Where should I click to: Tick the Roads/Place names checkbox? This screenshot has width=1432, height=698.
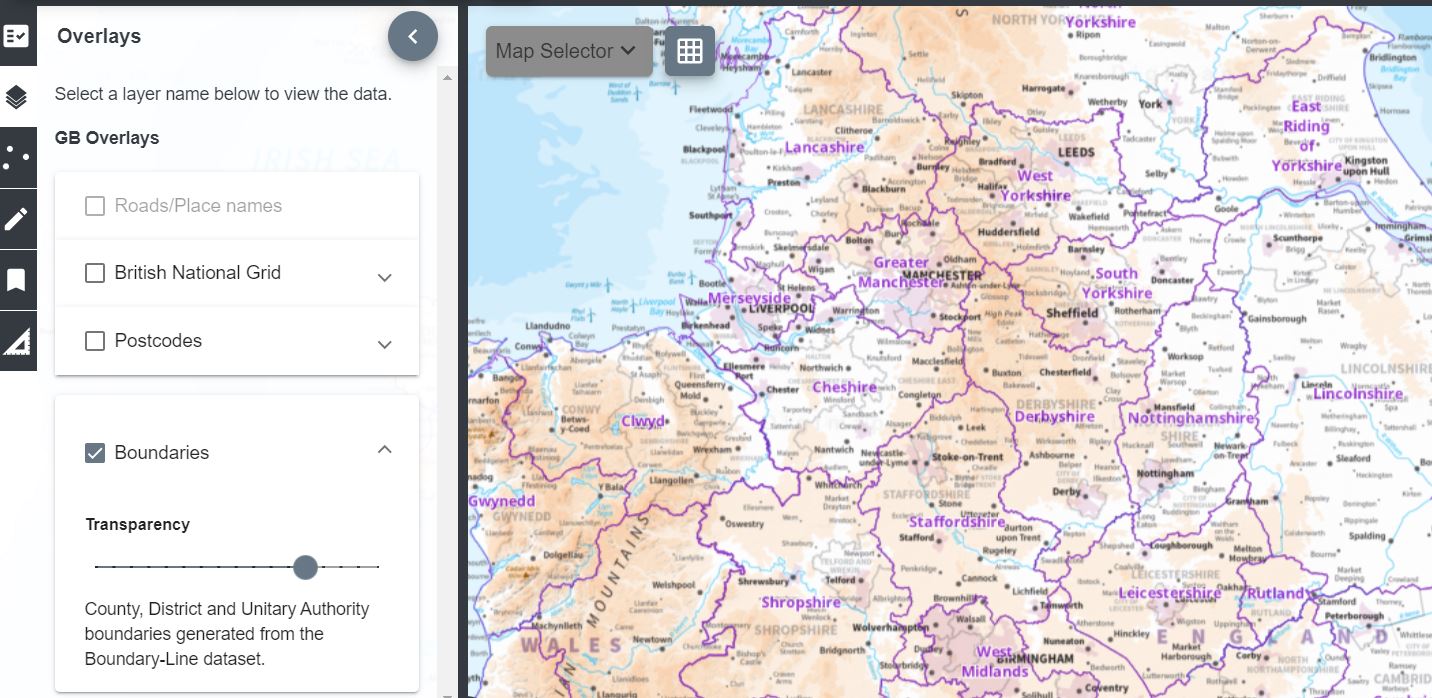[95, 206]
